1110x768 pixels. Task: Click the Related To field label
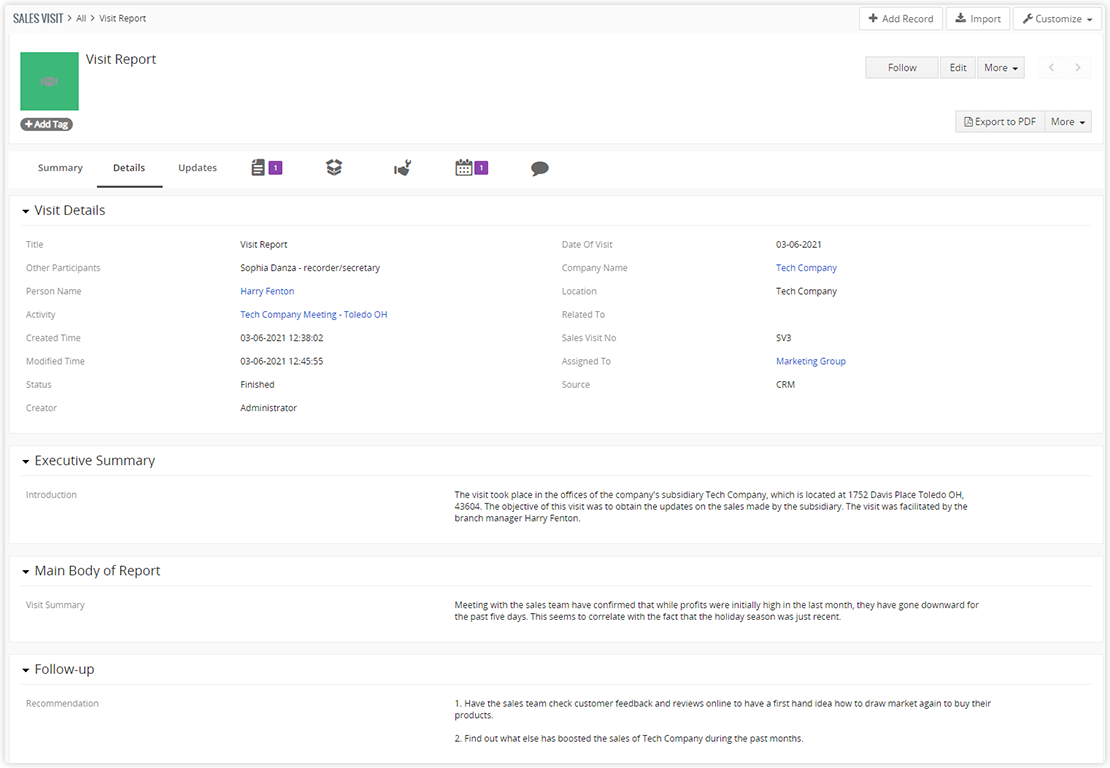coord(583,314)
